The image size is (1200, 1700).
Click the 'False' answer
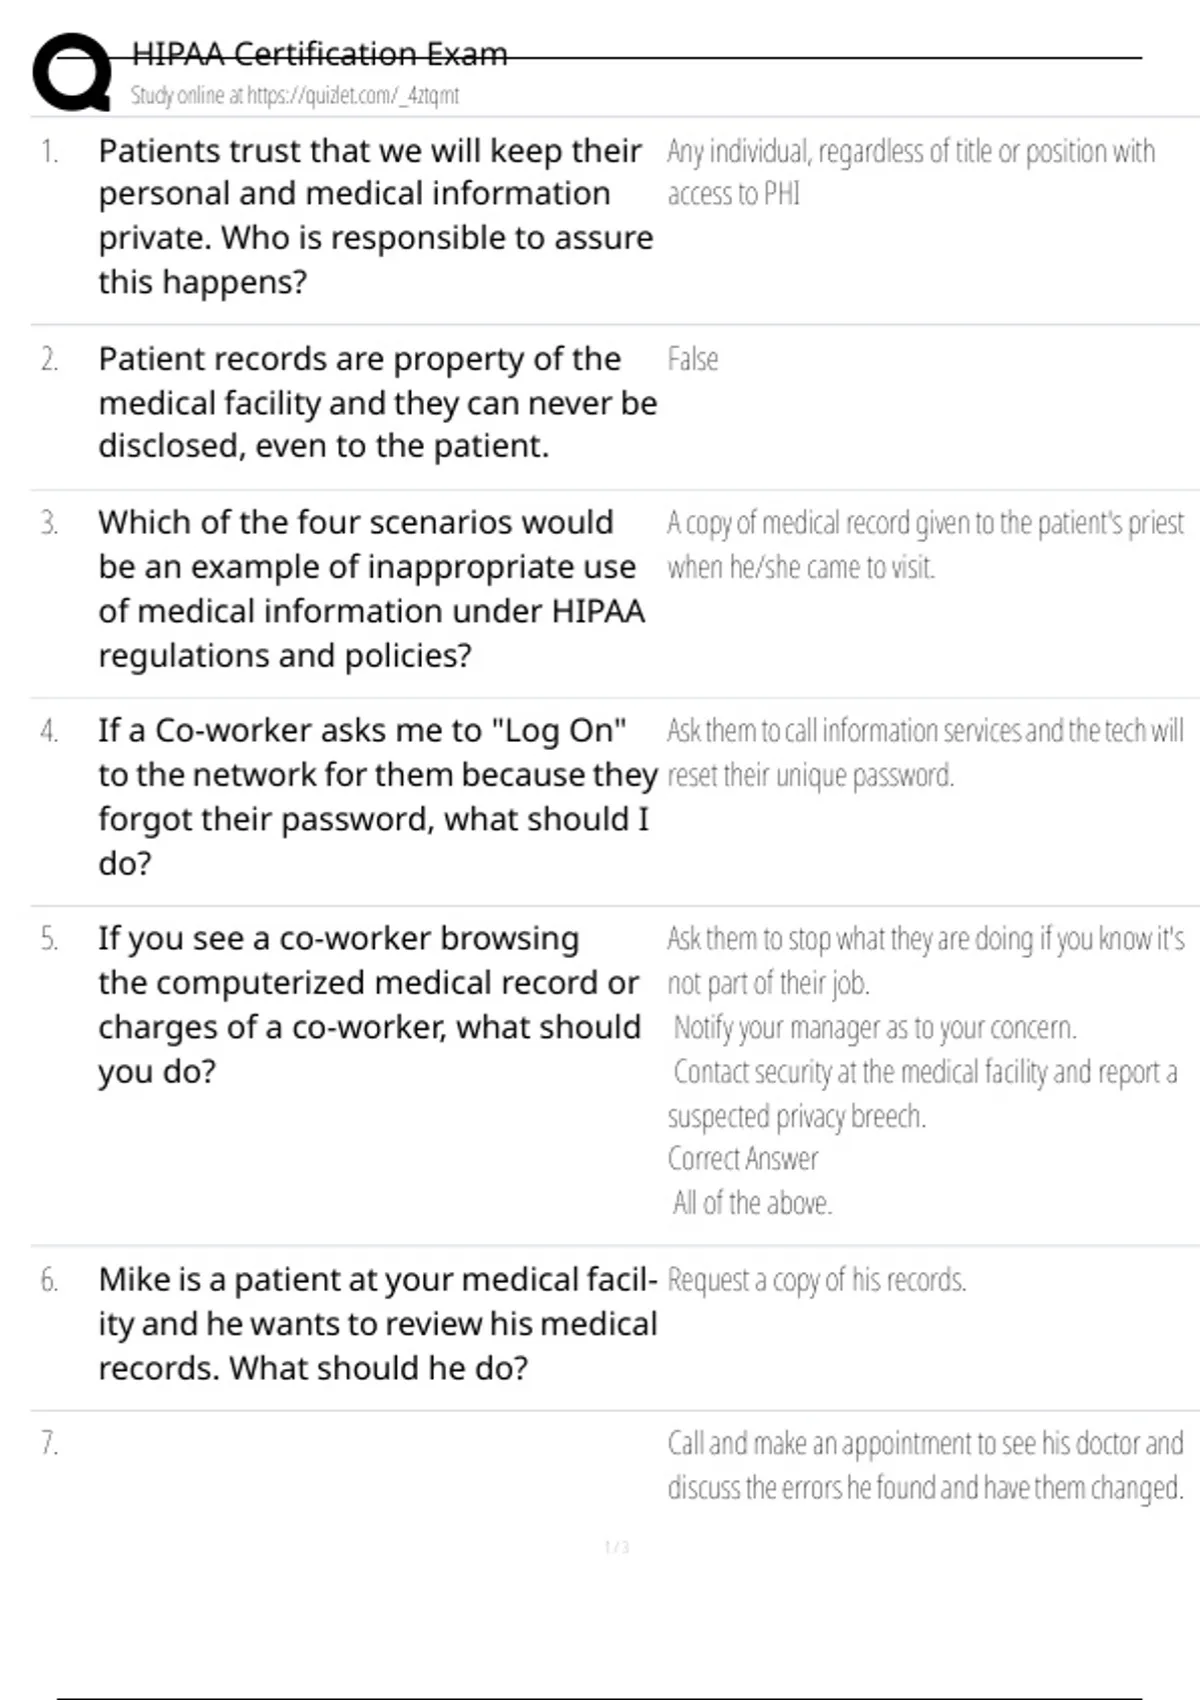point(692,360)
